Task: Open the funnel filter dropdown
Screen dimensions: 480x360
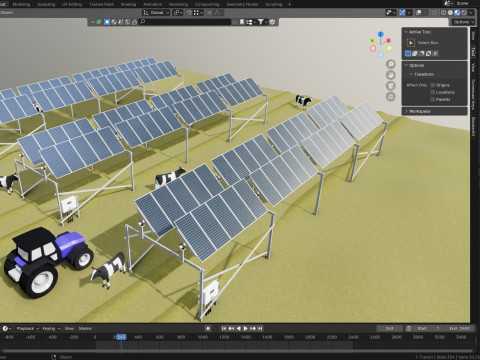Action: click(262, 22)
